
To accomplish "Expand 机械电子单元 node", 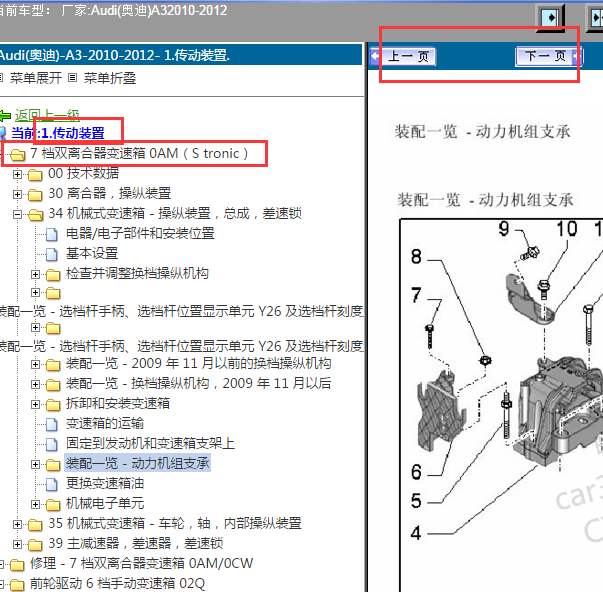I will coord(35,504).
